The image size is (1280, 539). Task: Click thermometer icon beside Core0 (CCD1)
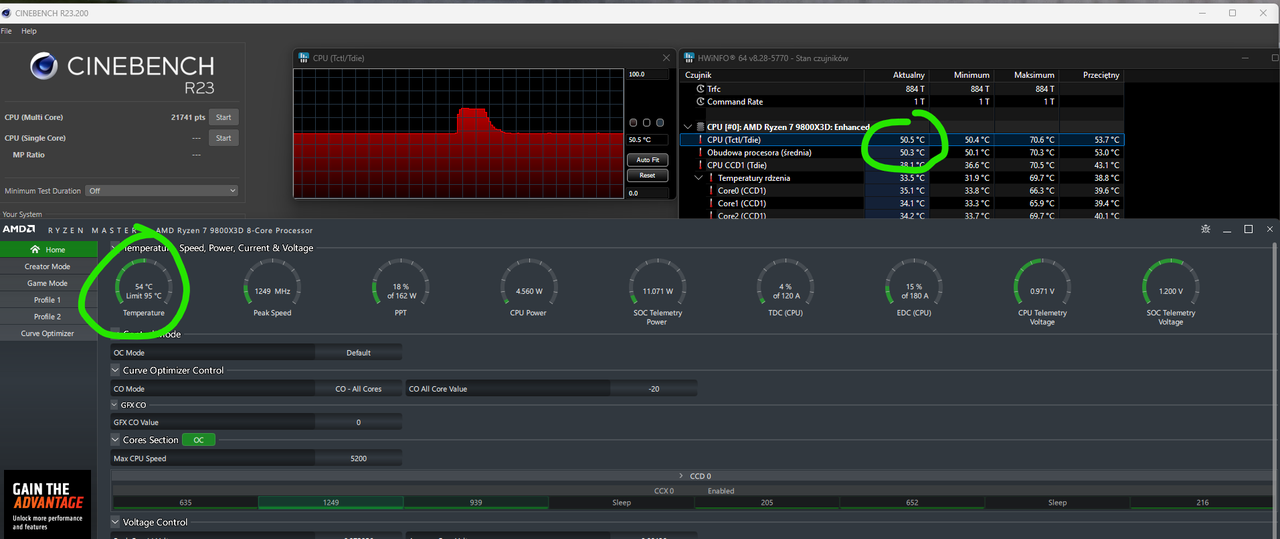710,190
